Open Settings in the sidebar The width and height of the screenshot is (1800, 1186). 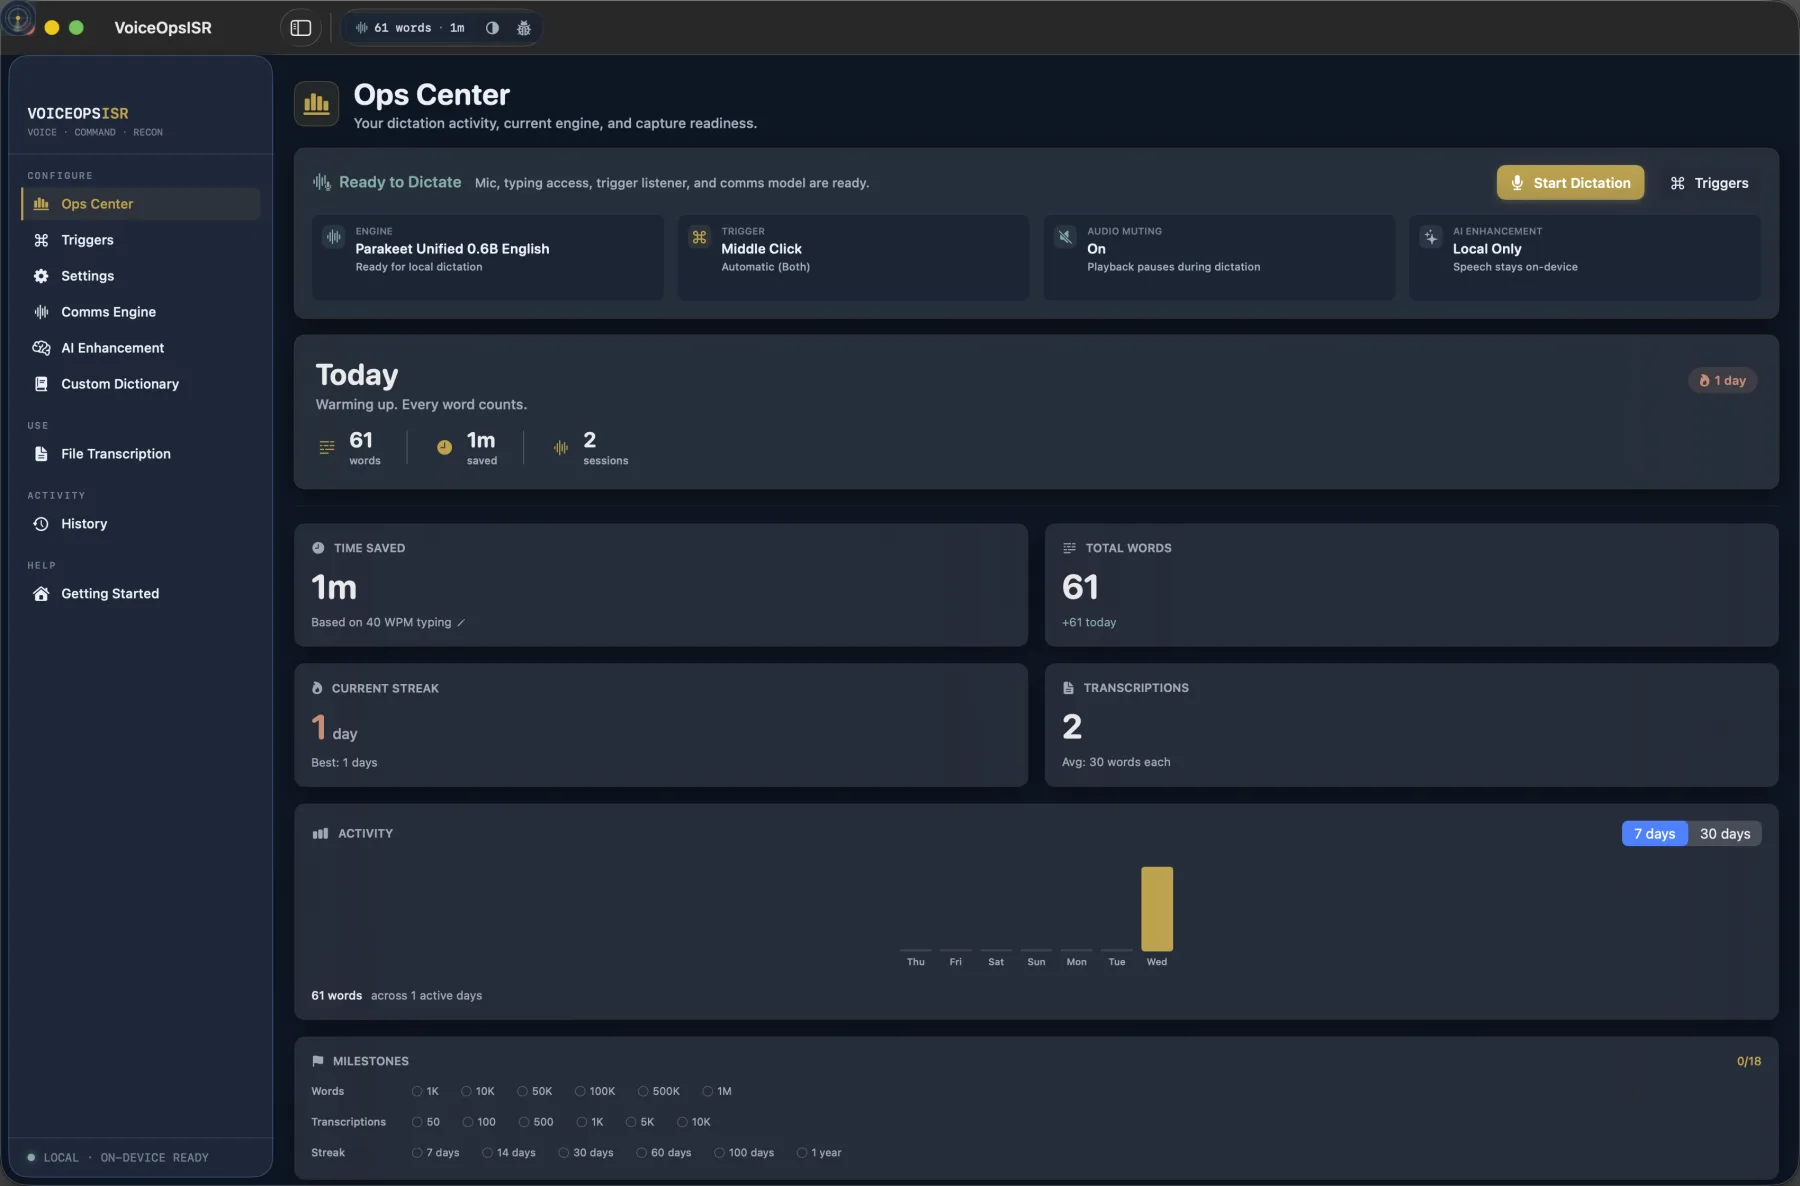coord(140,276)
